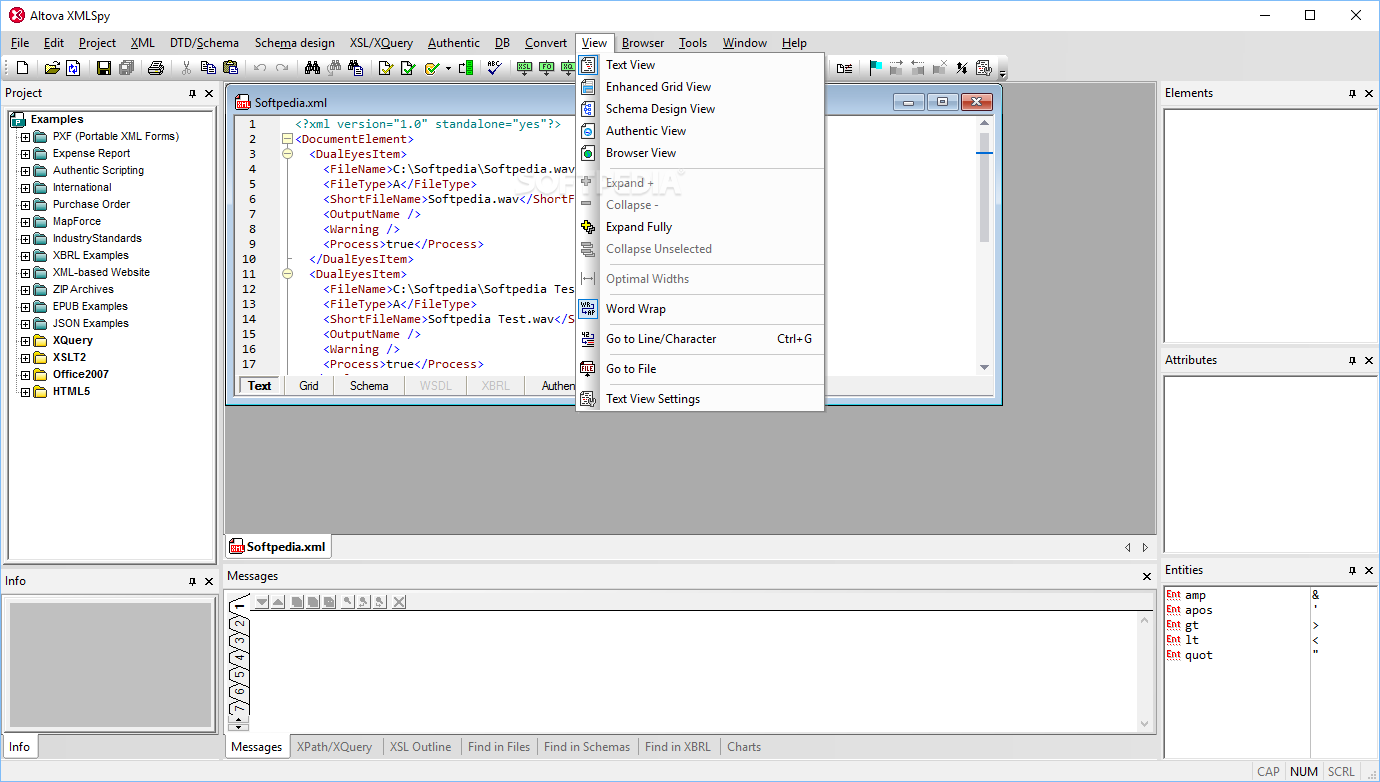Click the Reload document icon
1380x782 pixels.
tap(73, 68)
